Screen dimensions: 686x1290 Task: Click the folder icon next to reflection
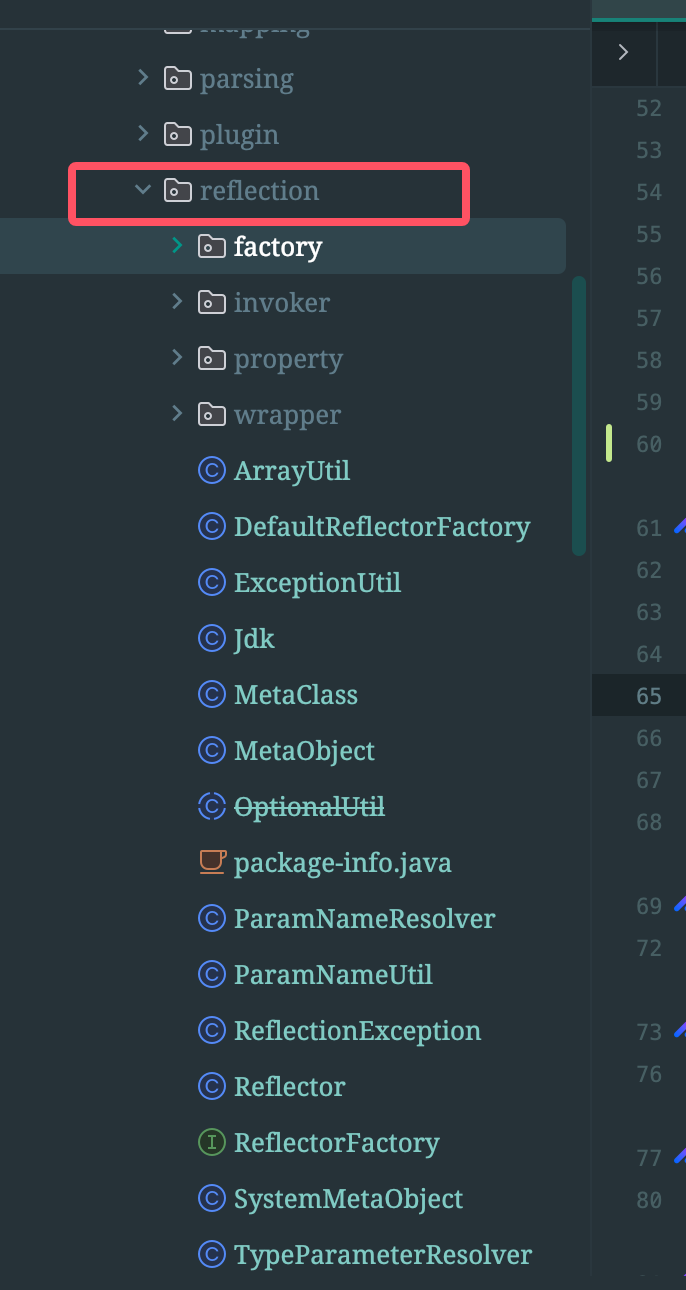point(177,189)
